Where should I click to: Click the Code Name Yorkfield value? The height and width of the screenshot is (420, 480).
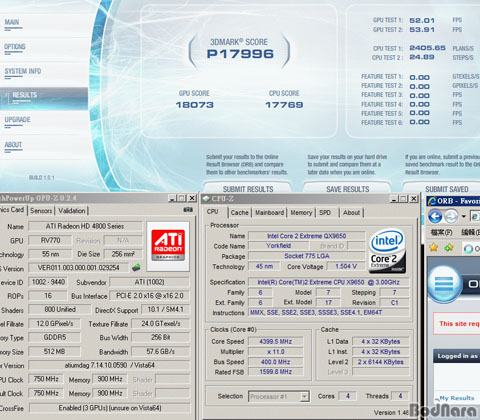(279, 246)
